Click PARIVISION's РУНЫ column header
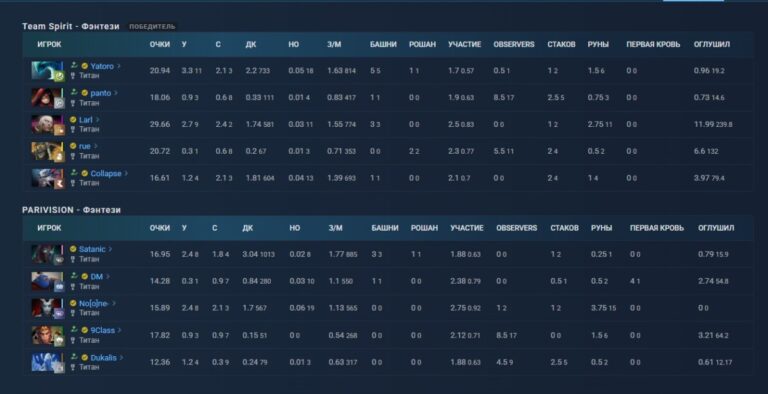This screenshot has height=394, width=768. click(x=601, y=228)
